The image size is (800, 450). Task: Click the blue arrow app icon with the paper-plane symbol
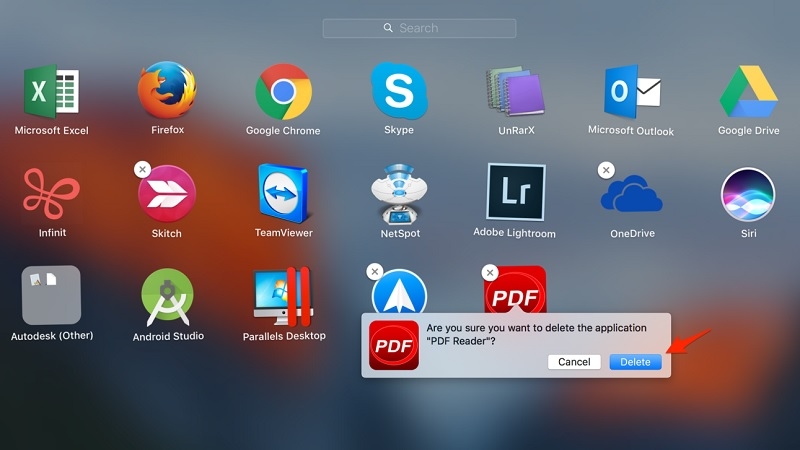(399, 292)
